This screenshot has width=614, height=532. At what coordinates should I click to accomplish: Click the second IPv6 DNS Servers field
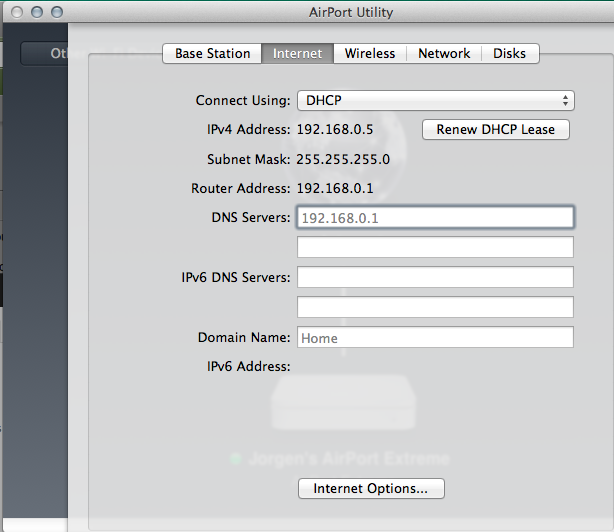[435, 307]
